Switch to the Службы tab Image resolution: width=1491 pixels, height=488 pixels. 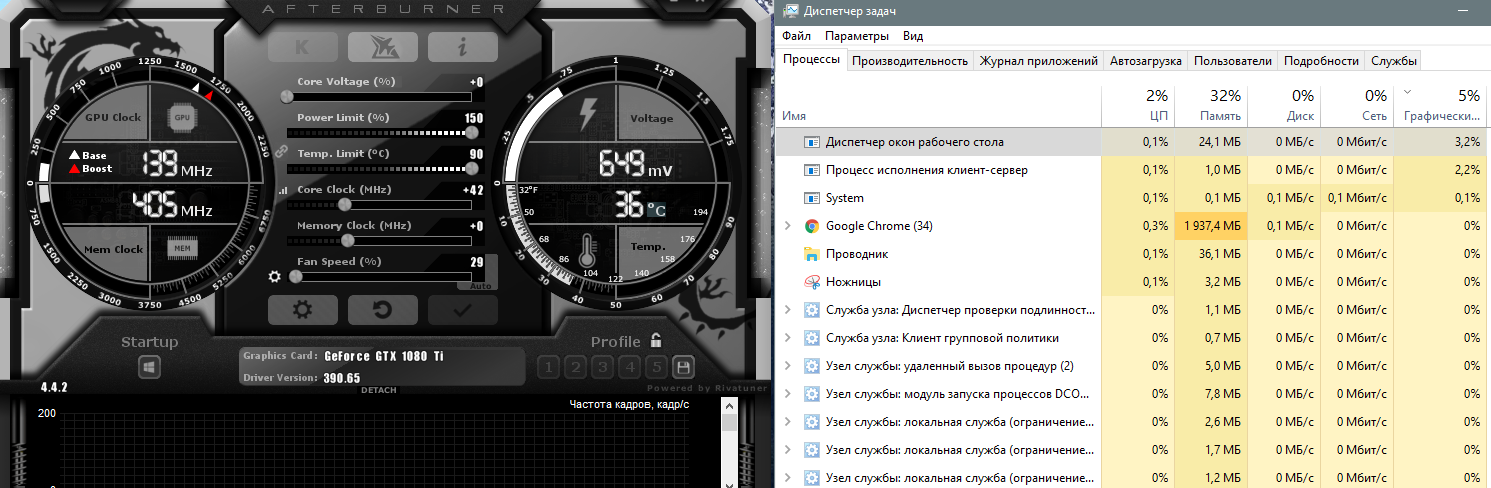coord(1394,61)
